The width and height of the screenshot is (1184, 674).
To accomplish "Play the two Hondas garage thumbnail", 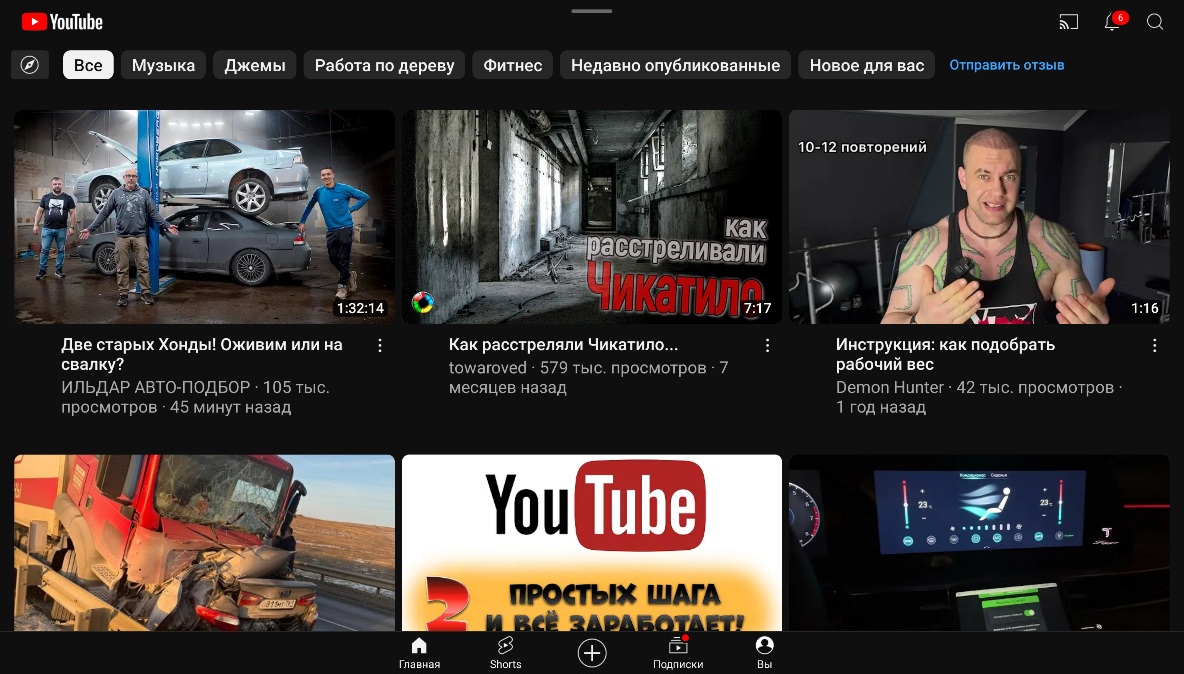I will tap(204, 217).
